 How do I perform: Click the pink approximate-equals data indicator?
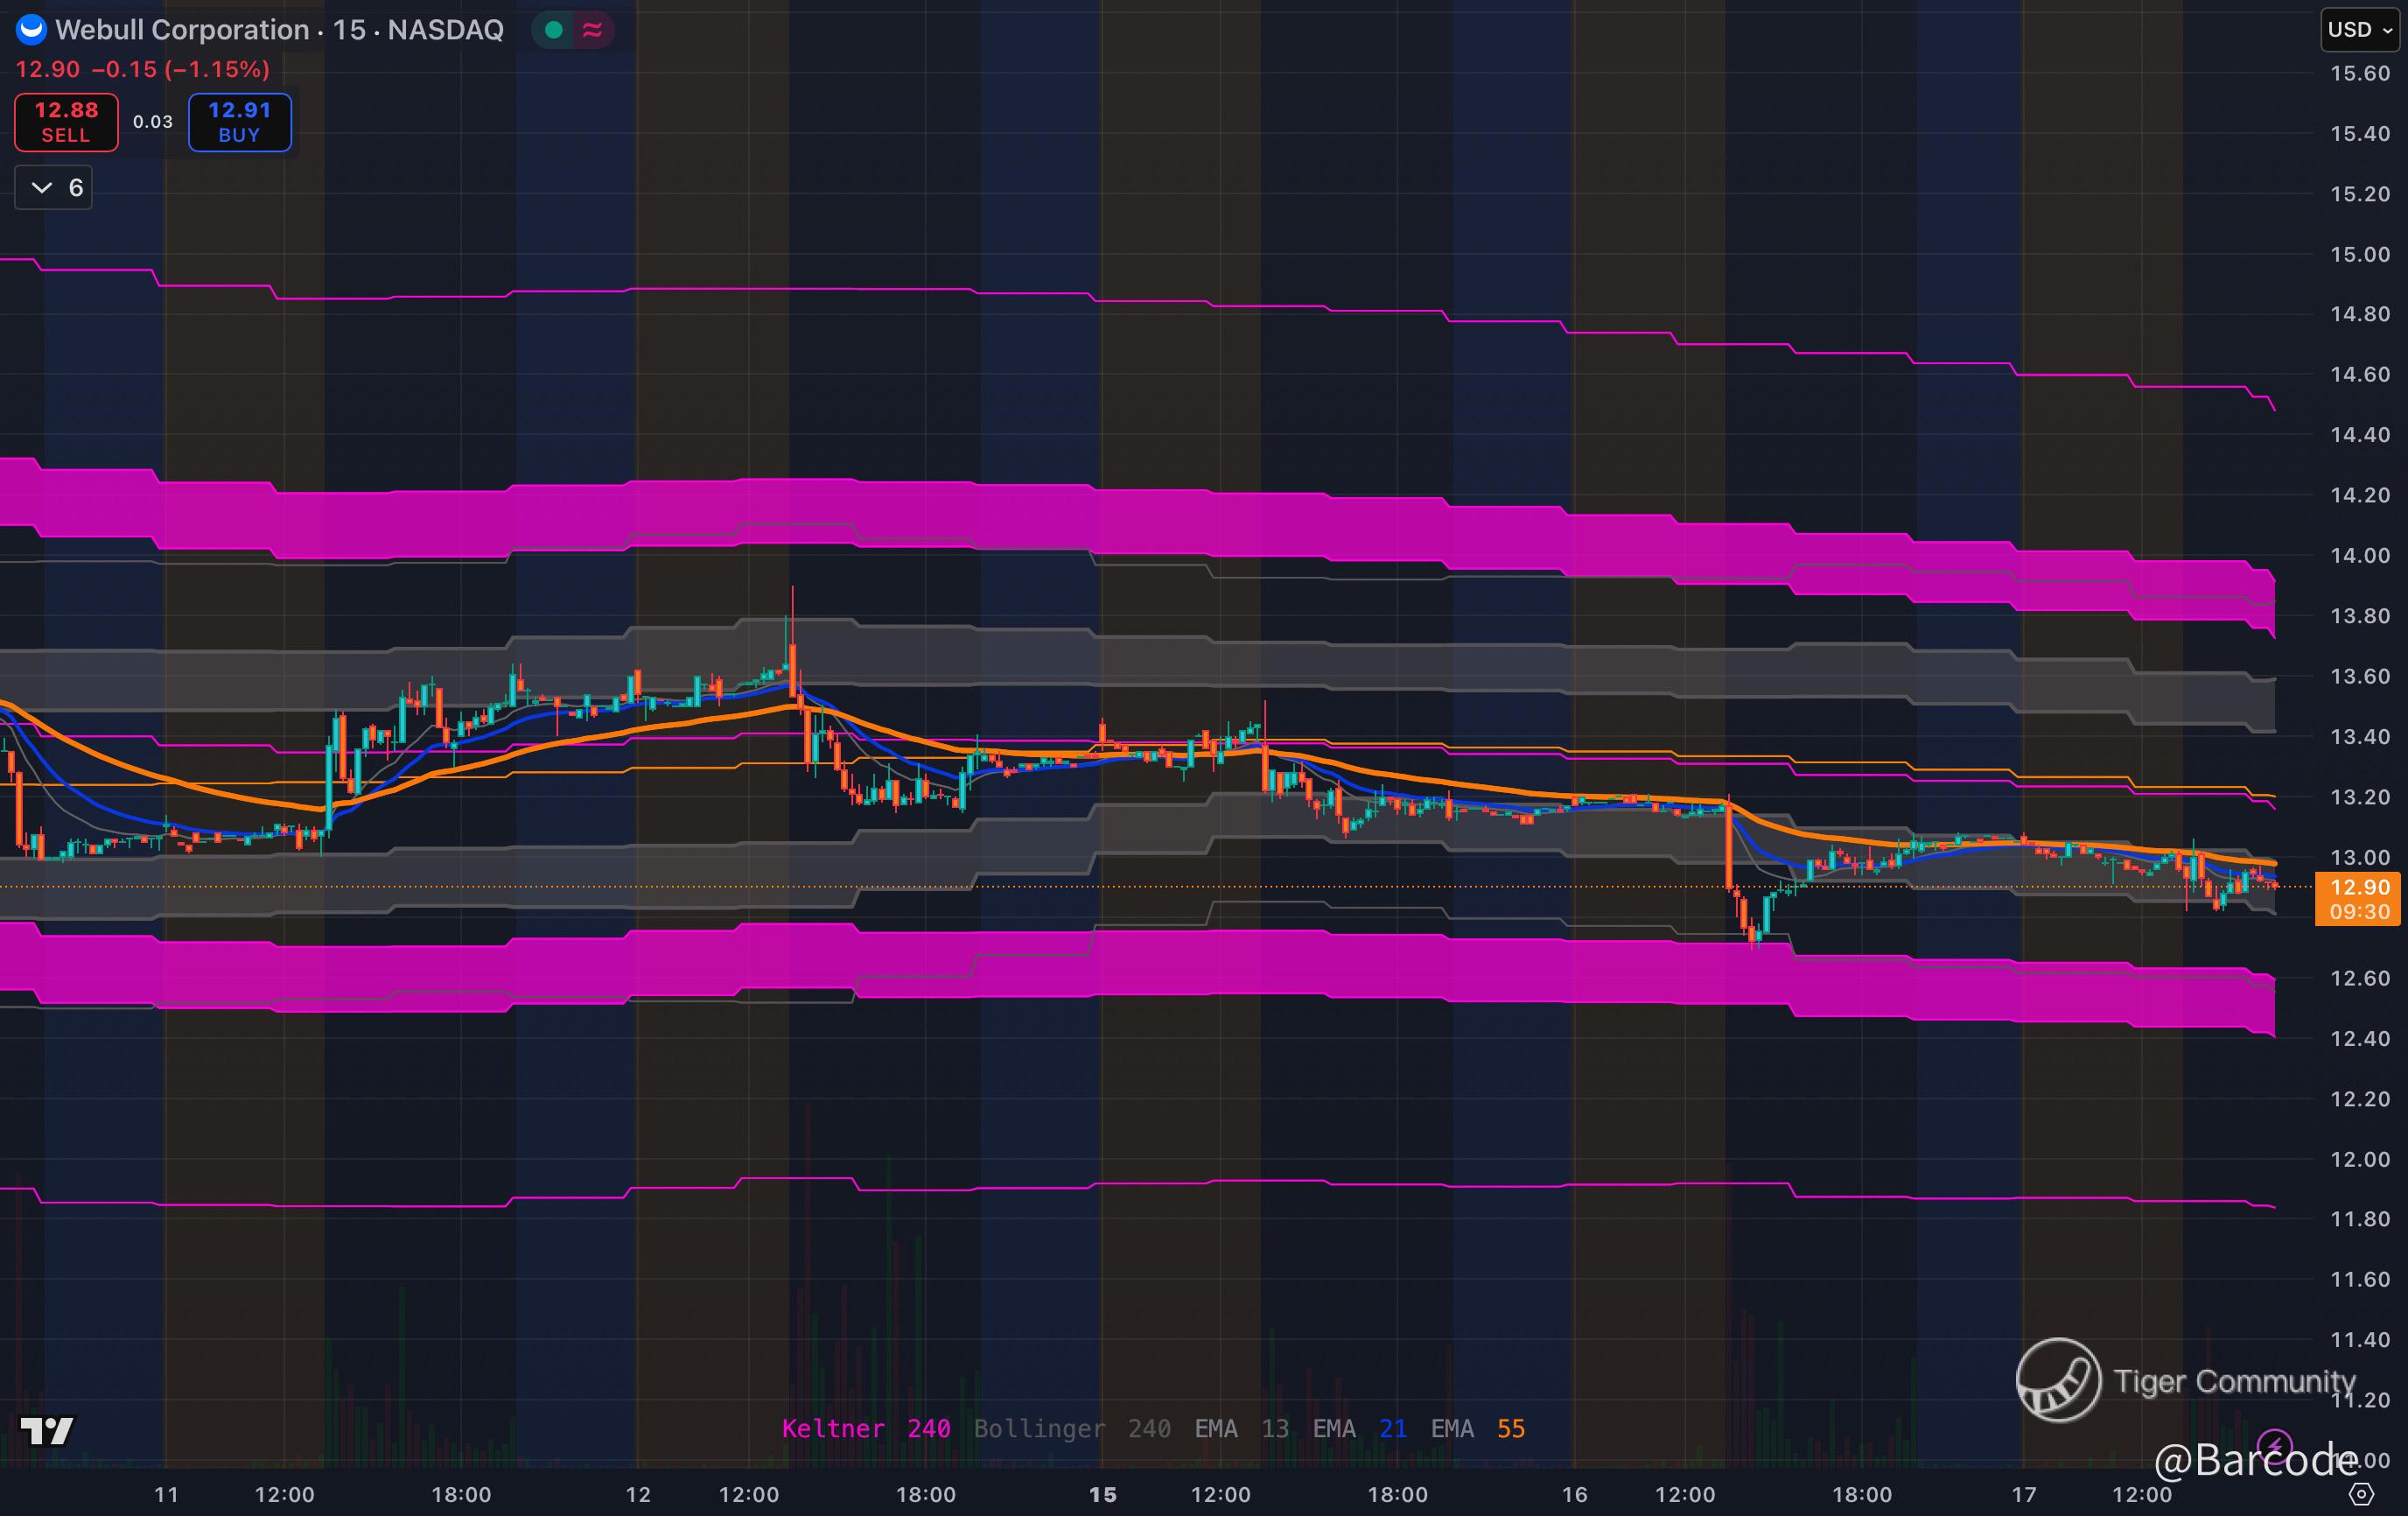(x=592, y=30)
